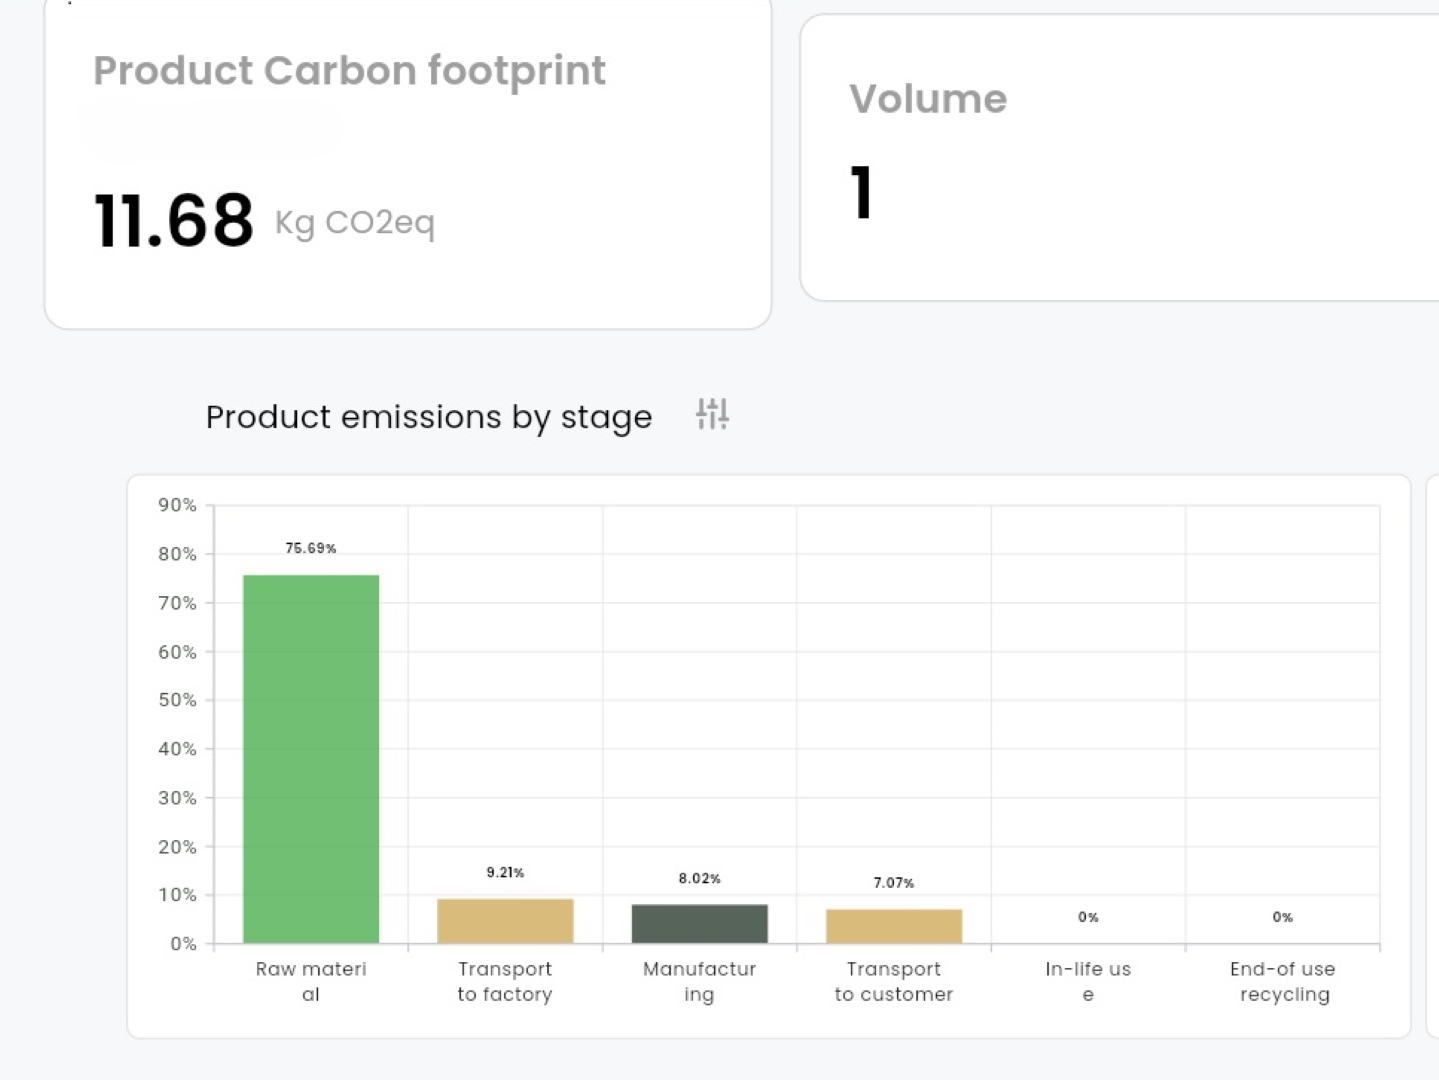The height and width of the screenshot is (1080, 1439).
Task: Click the 9.21% label above its bar
Action: click(x=504, y=871)
